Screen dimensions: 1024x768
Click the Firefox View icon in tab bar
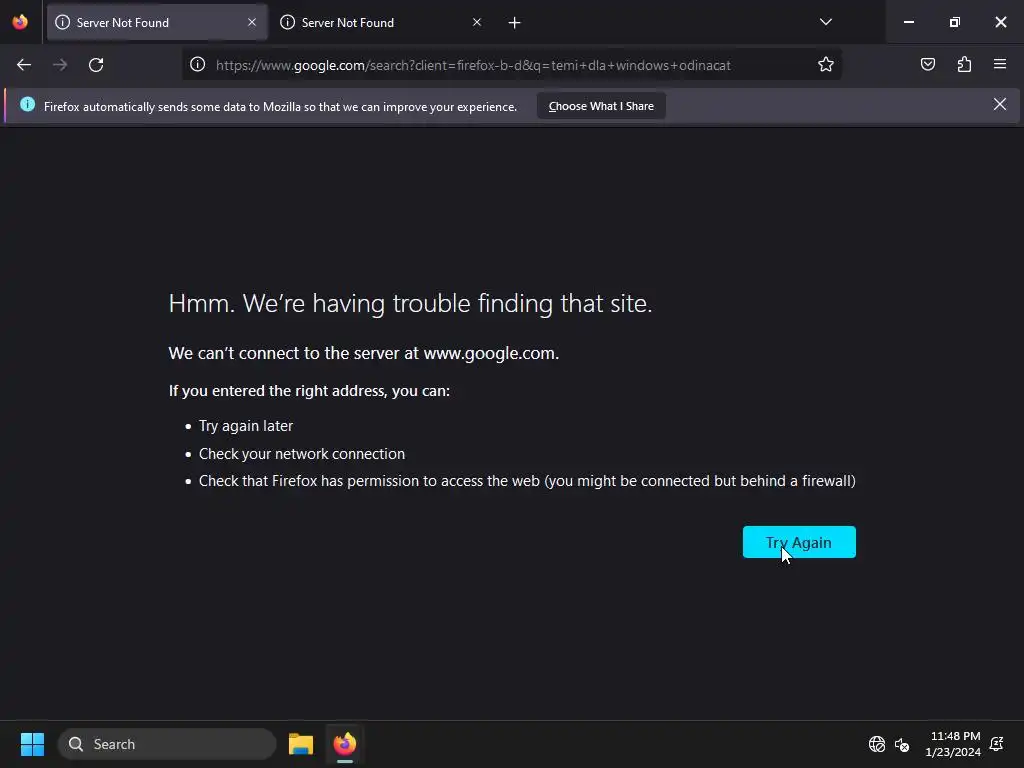[x=20, y=22]
